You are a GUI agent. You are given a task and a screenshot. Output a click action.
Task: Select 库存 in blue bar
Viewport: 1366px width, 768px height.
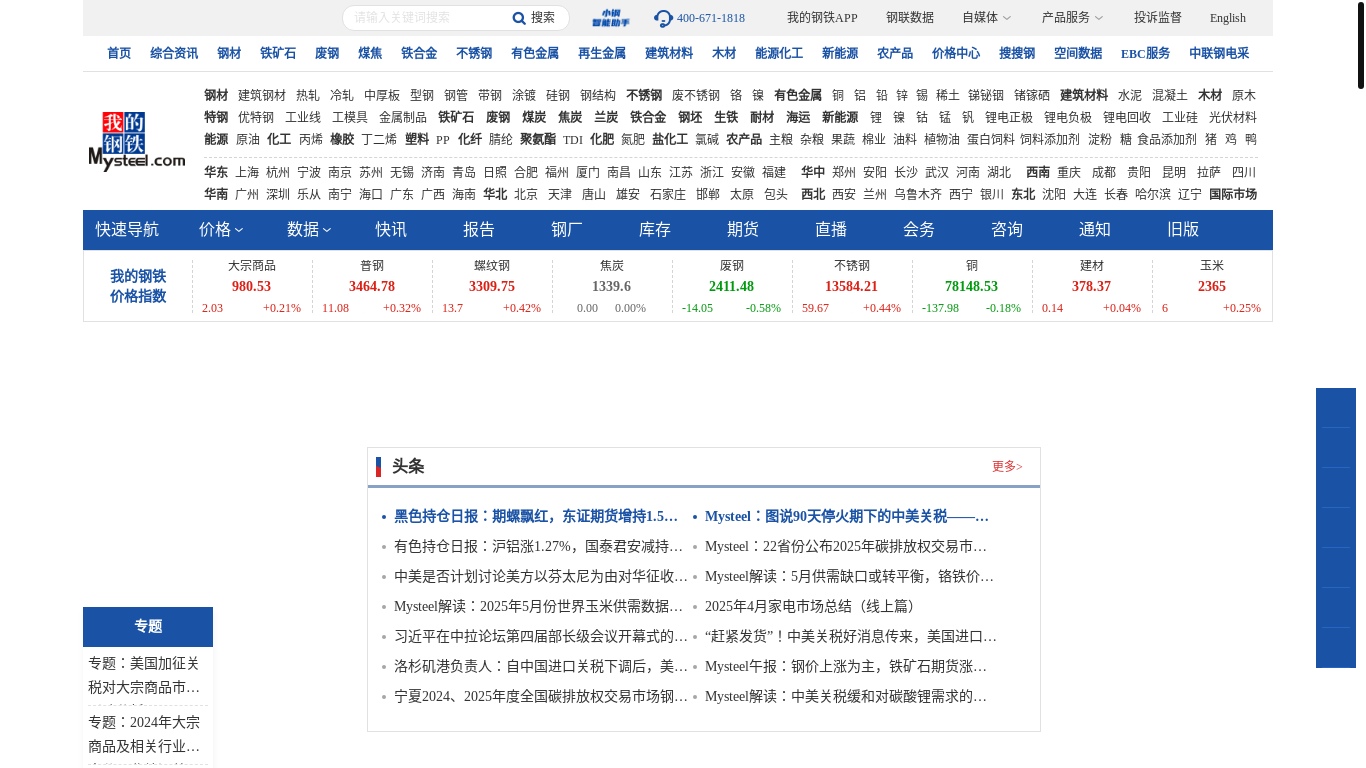click(655, 230)
